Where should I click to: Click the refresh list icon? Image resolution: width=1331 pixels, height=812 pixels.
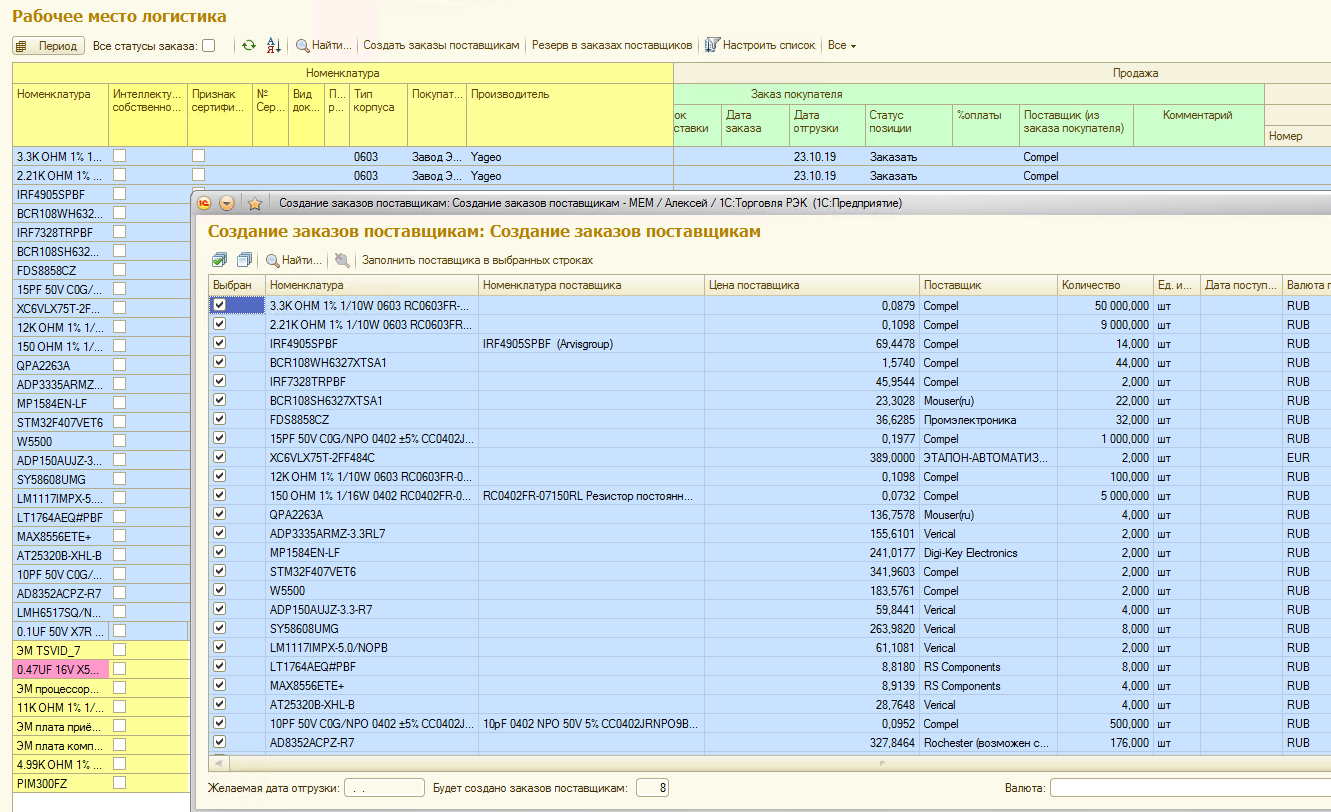point(249,45)
